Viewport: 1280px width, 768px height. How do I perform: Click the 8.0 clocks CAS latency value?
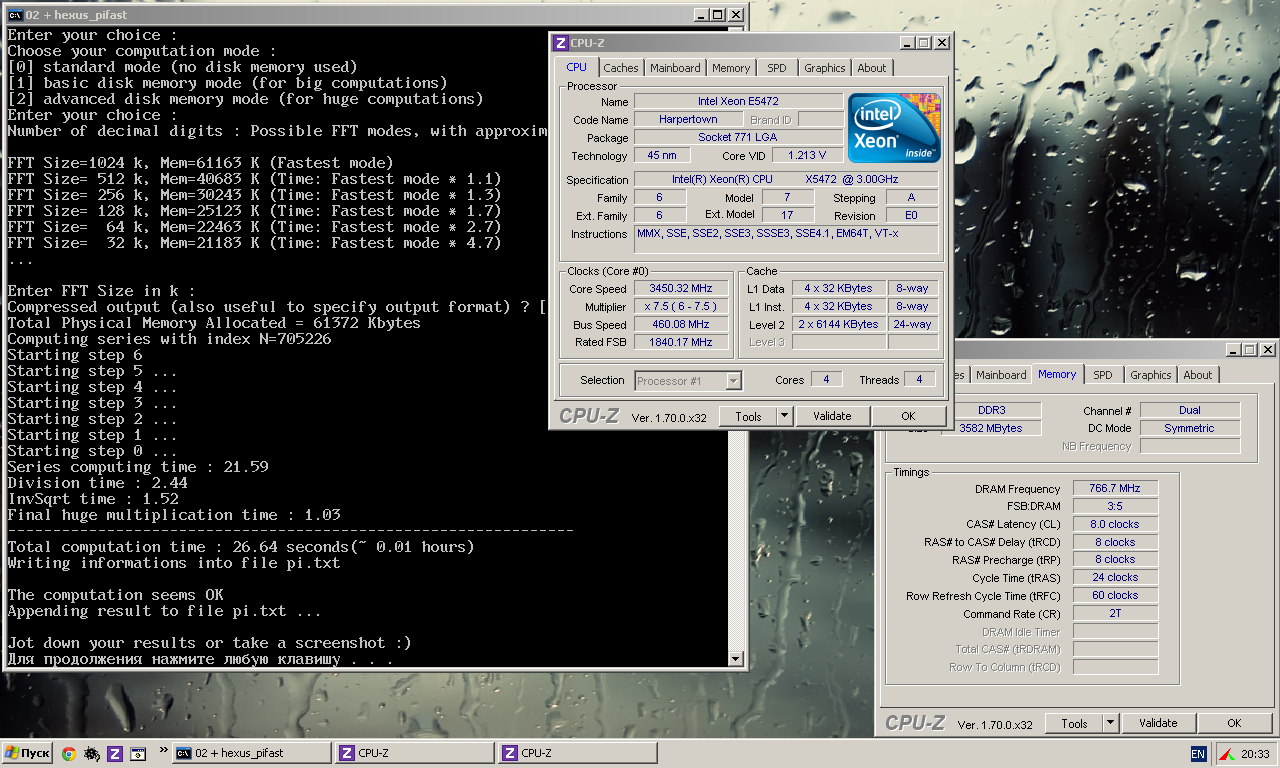[1115, 524]
